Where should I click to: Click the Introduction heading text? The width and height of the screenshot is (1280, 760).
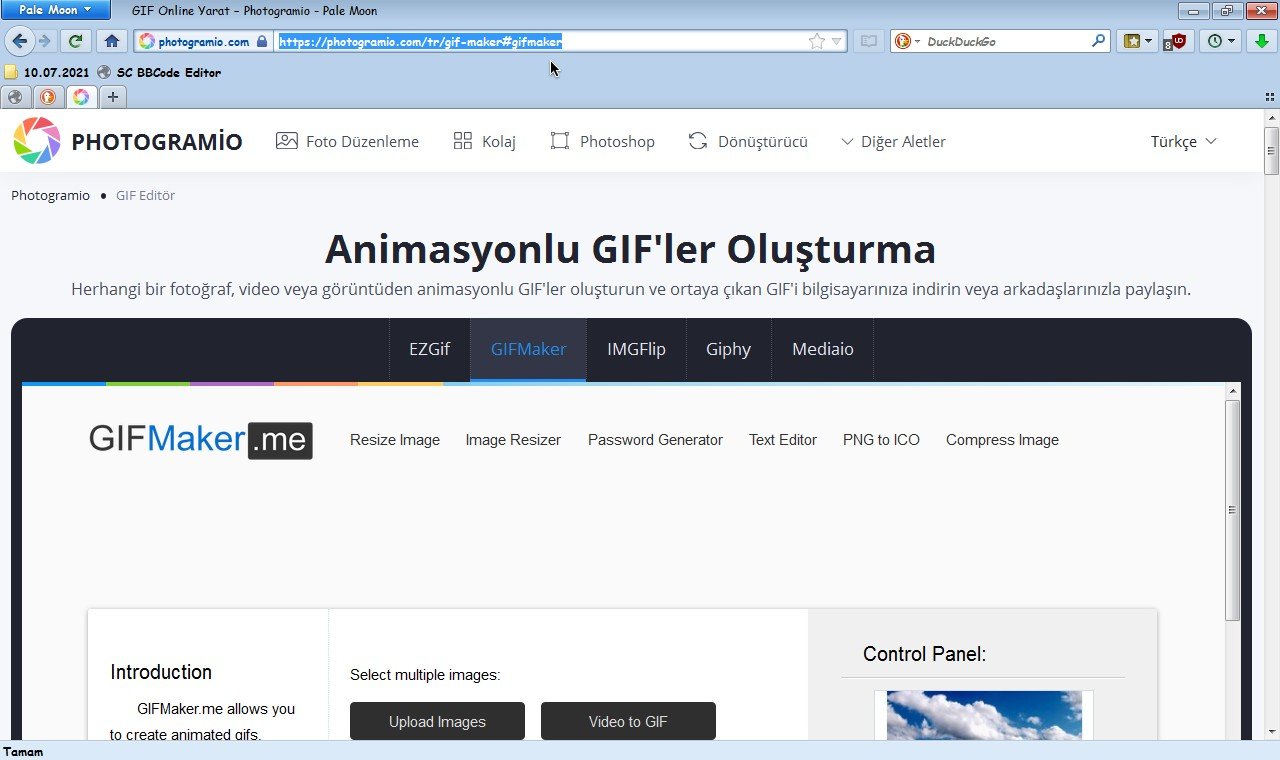pyautogui.click(x=161, y=672)
